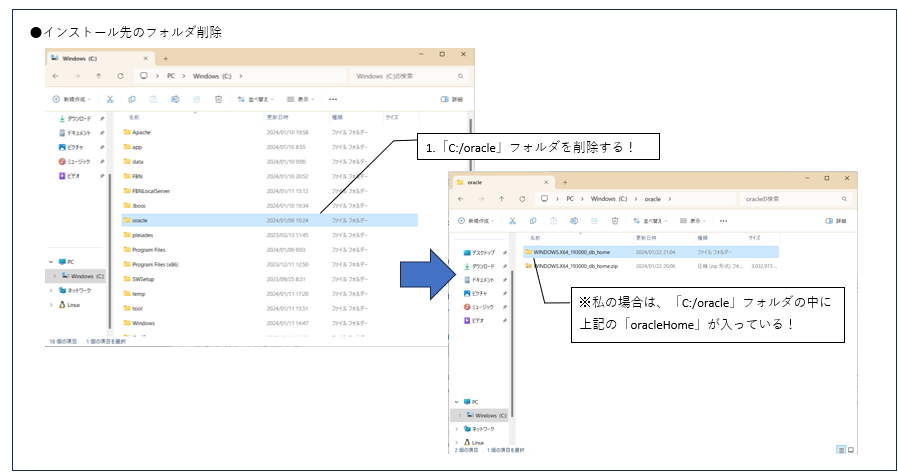Expand ネットワーク node in Windows (C:) window sidebar
The image size is (898, 475).
tap(51, 291)
